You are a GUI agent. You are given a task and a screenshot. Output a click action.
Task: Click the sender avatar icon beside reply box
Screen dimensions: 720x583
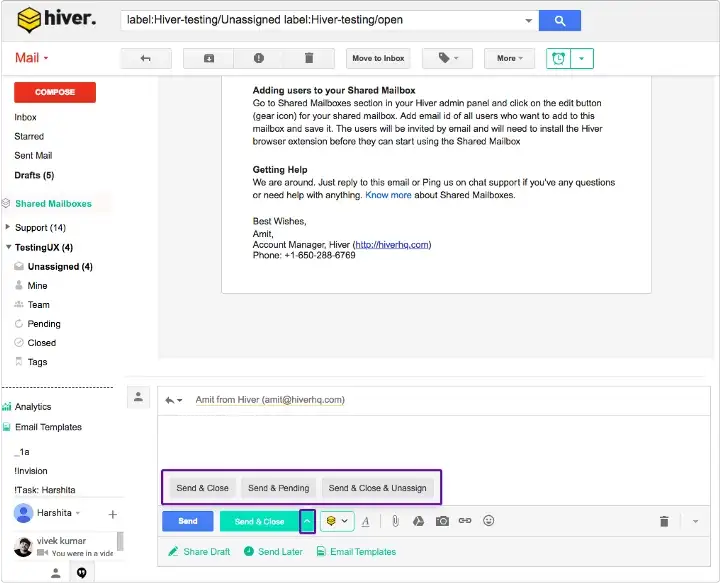point(138,398)
